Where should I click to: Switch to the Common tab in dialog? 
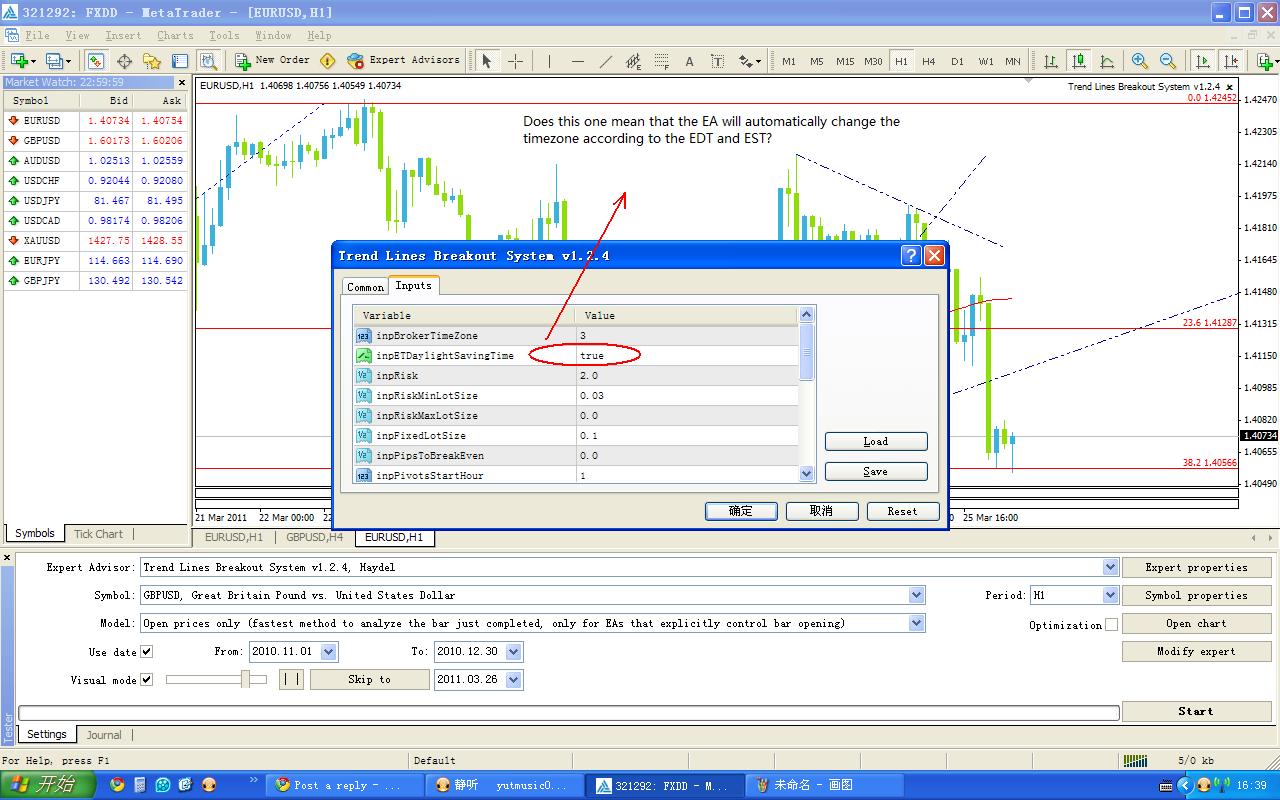coord(365,287)
